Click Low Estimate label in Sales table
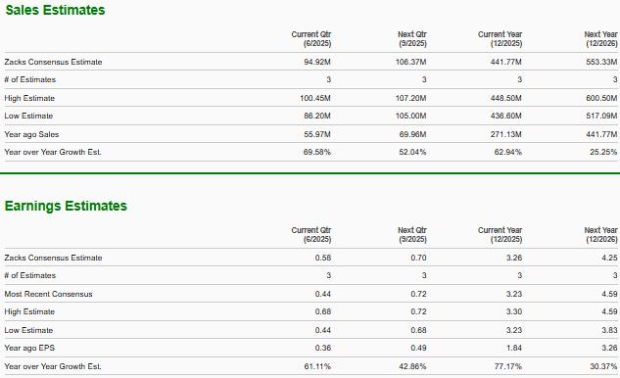 coord(28,116)
